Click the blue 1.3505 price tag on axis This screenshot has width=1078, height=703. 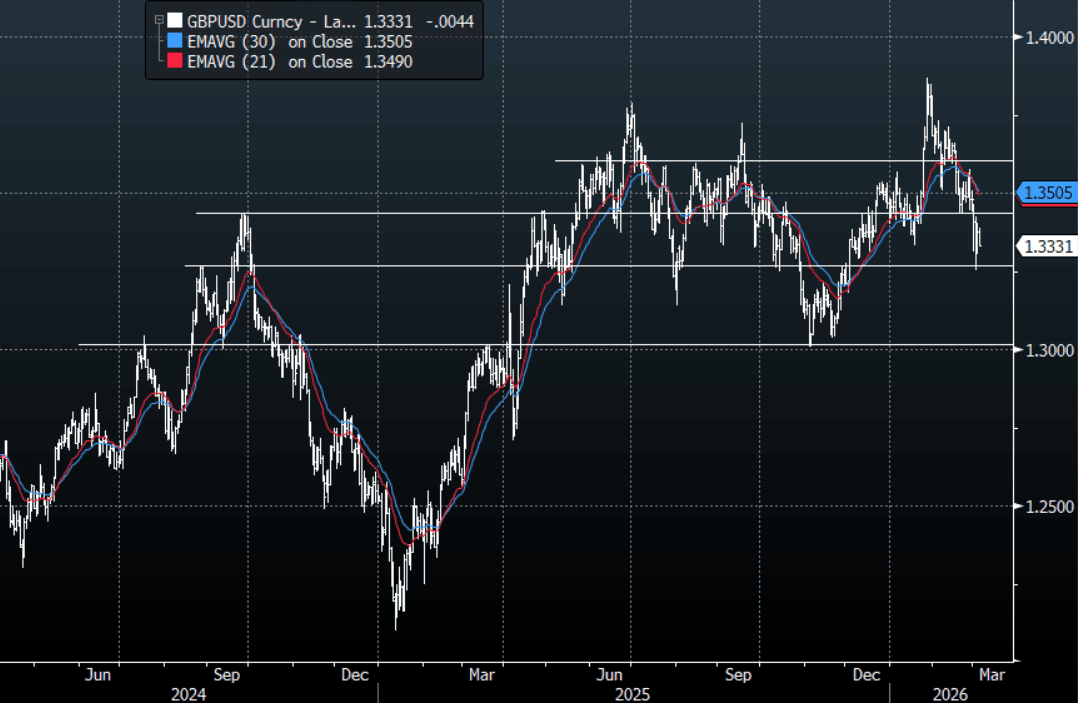click(x=1045, y=193)
